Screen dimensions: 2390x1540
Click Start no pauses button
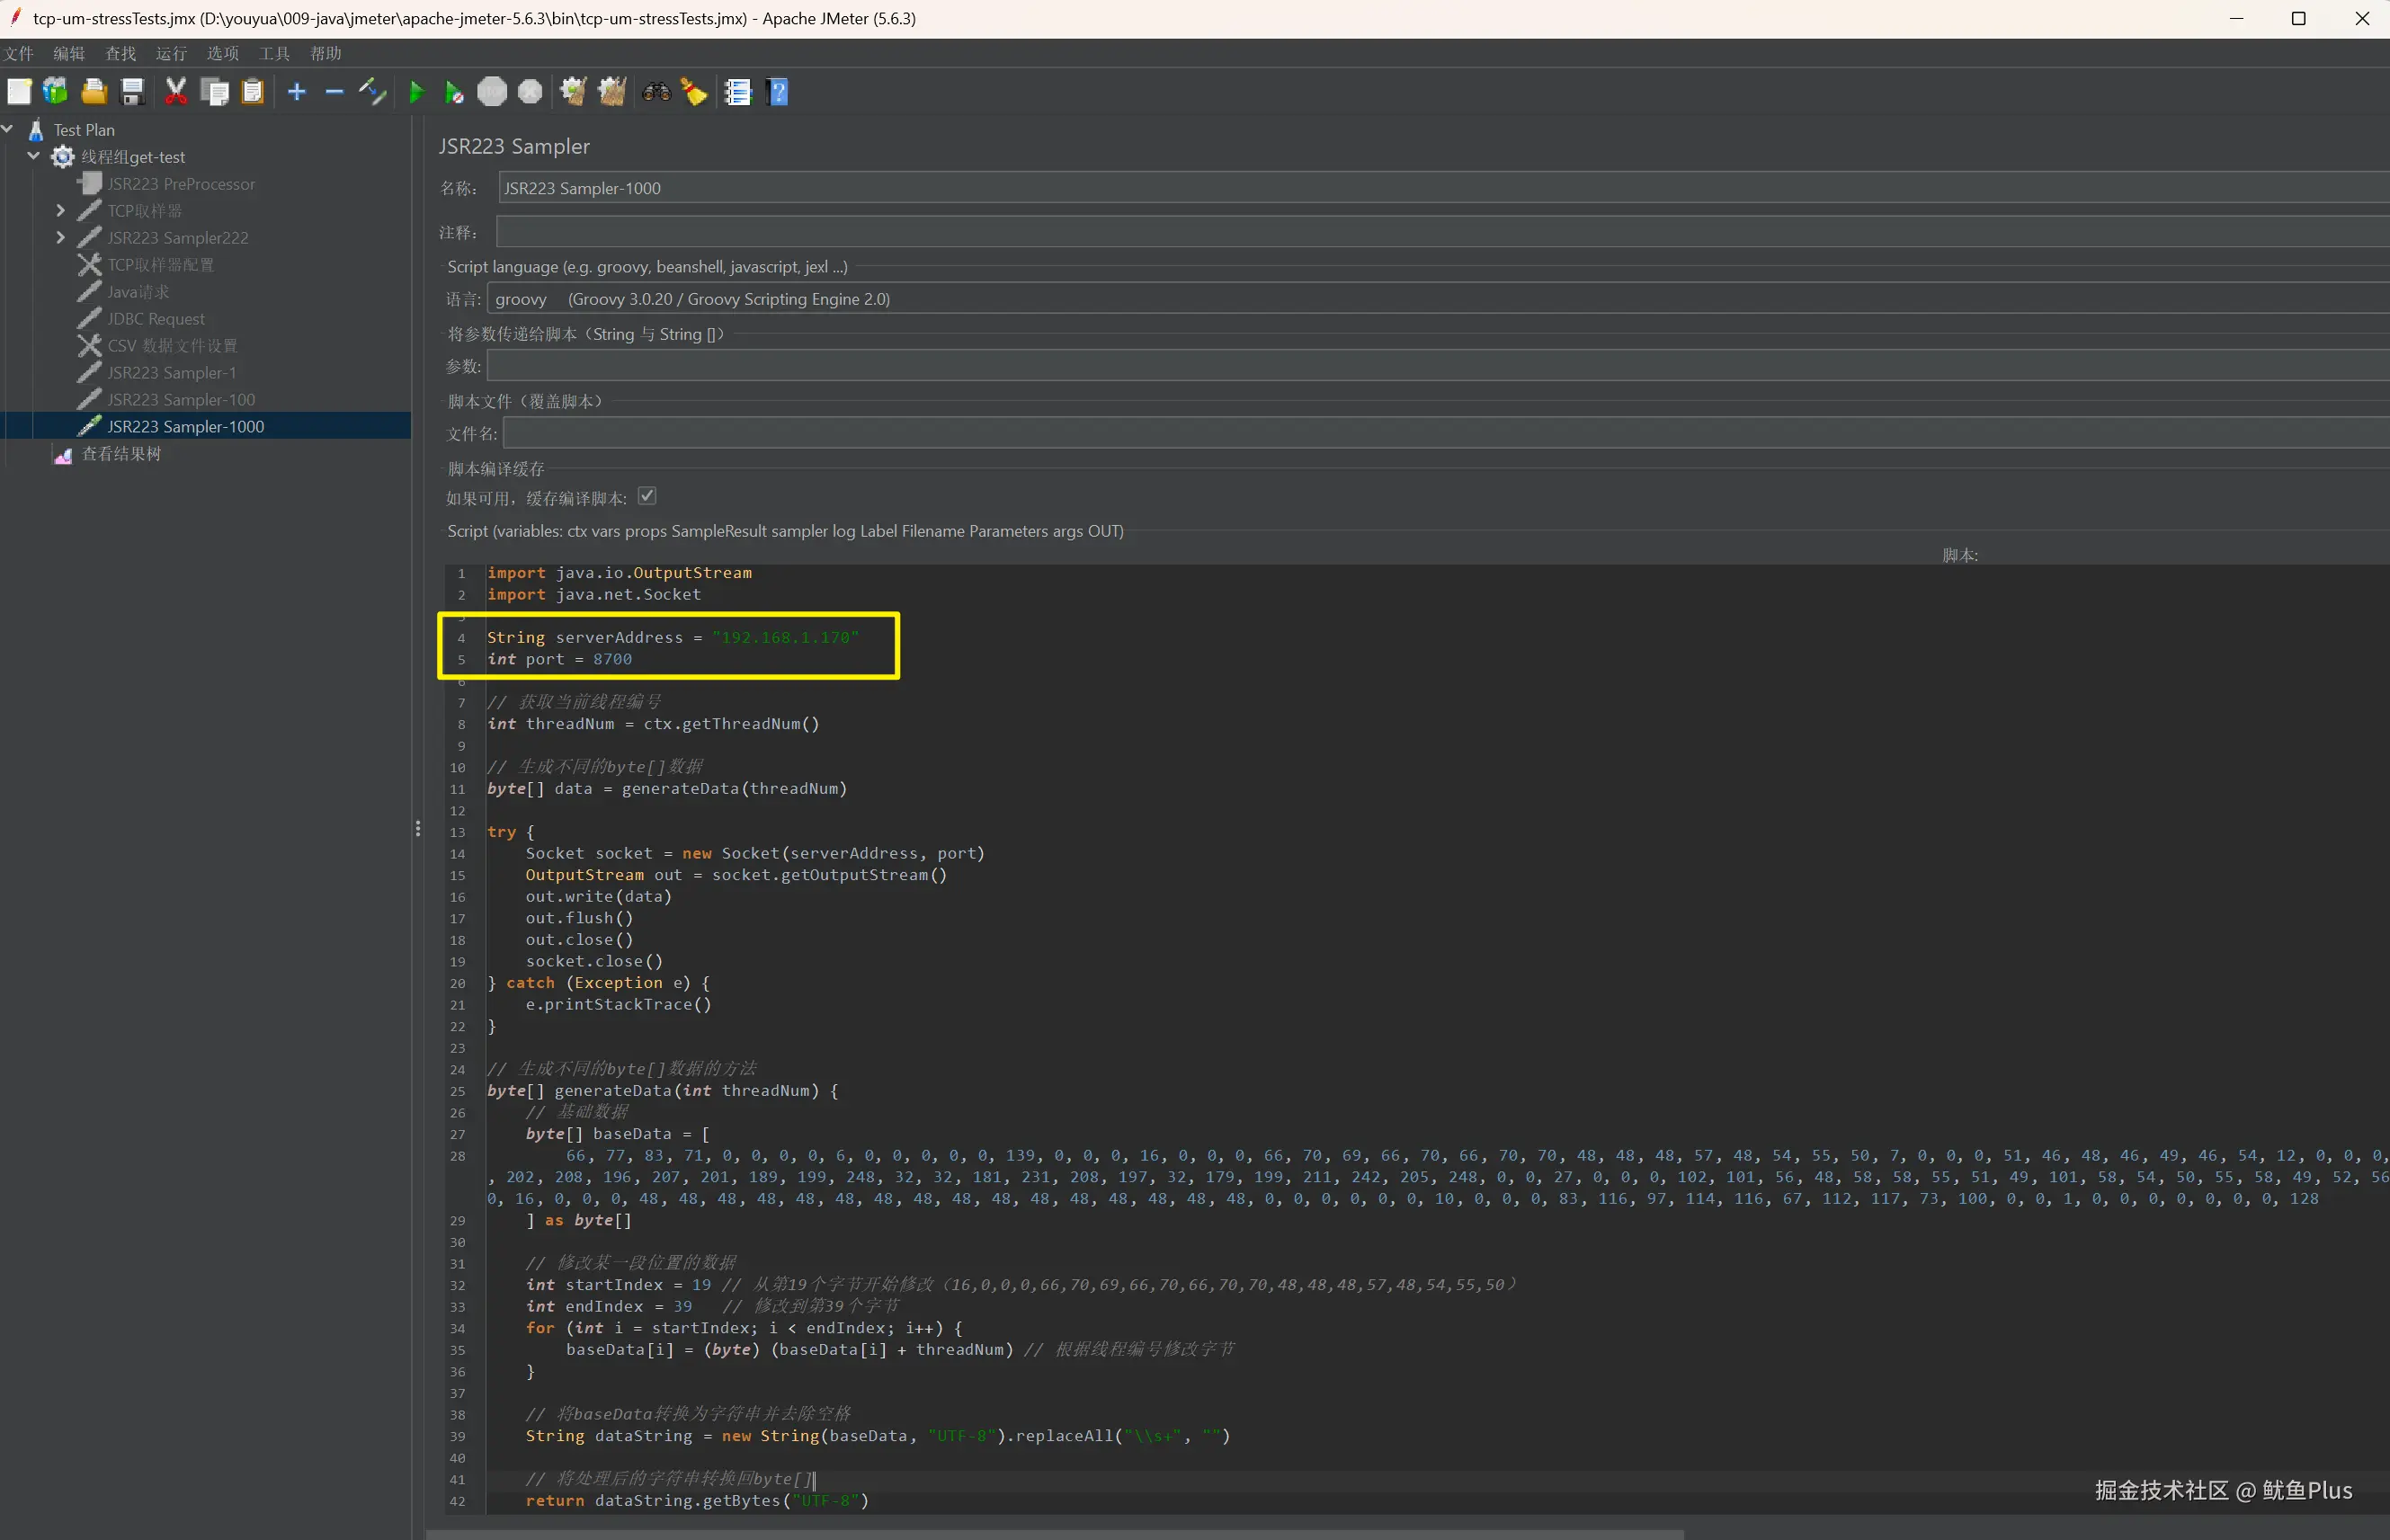point(454,93)
